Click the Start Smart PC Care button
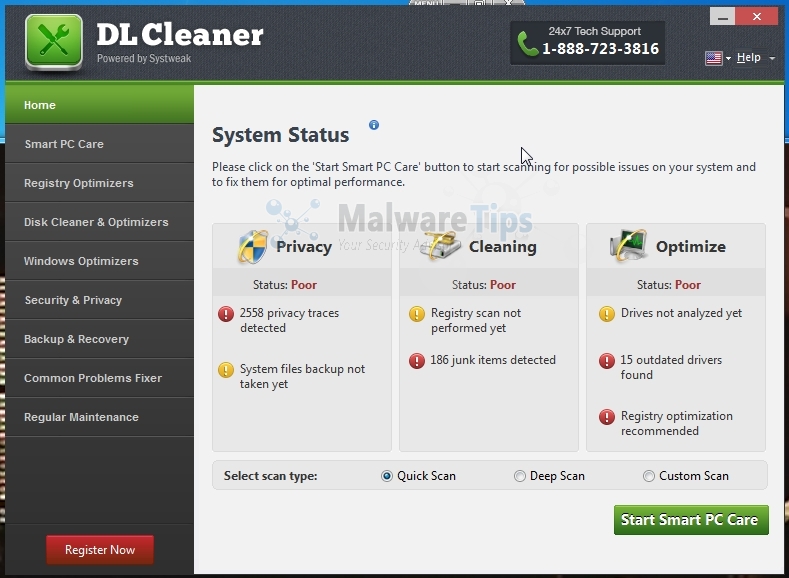 tap(691, 520)
